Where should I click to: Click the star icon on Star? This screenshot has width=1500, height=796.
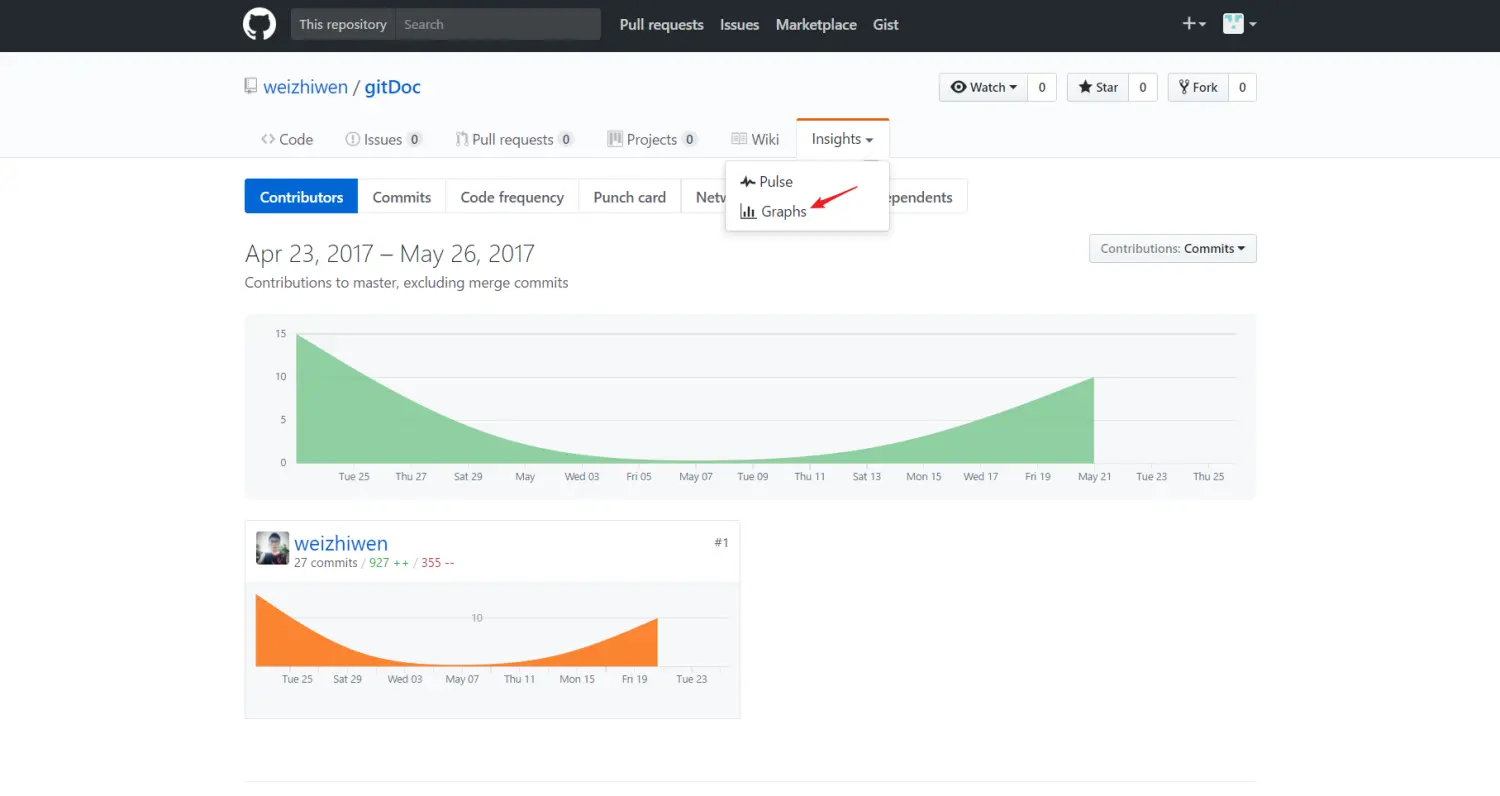click(1085, 87)
